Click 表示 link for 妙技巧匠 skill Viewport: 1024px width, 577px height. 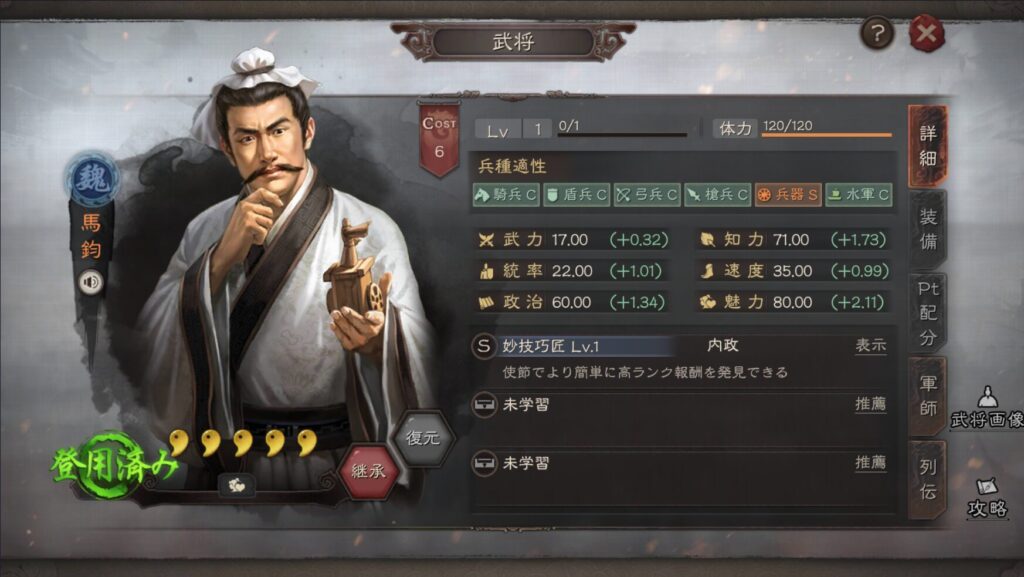coord(871,345)
